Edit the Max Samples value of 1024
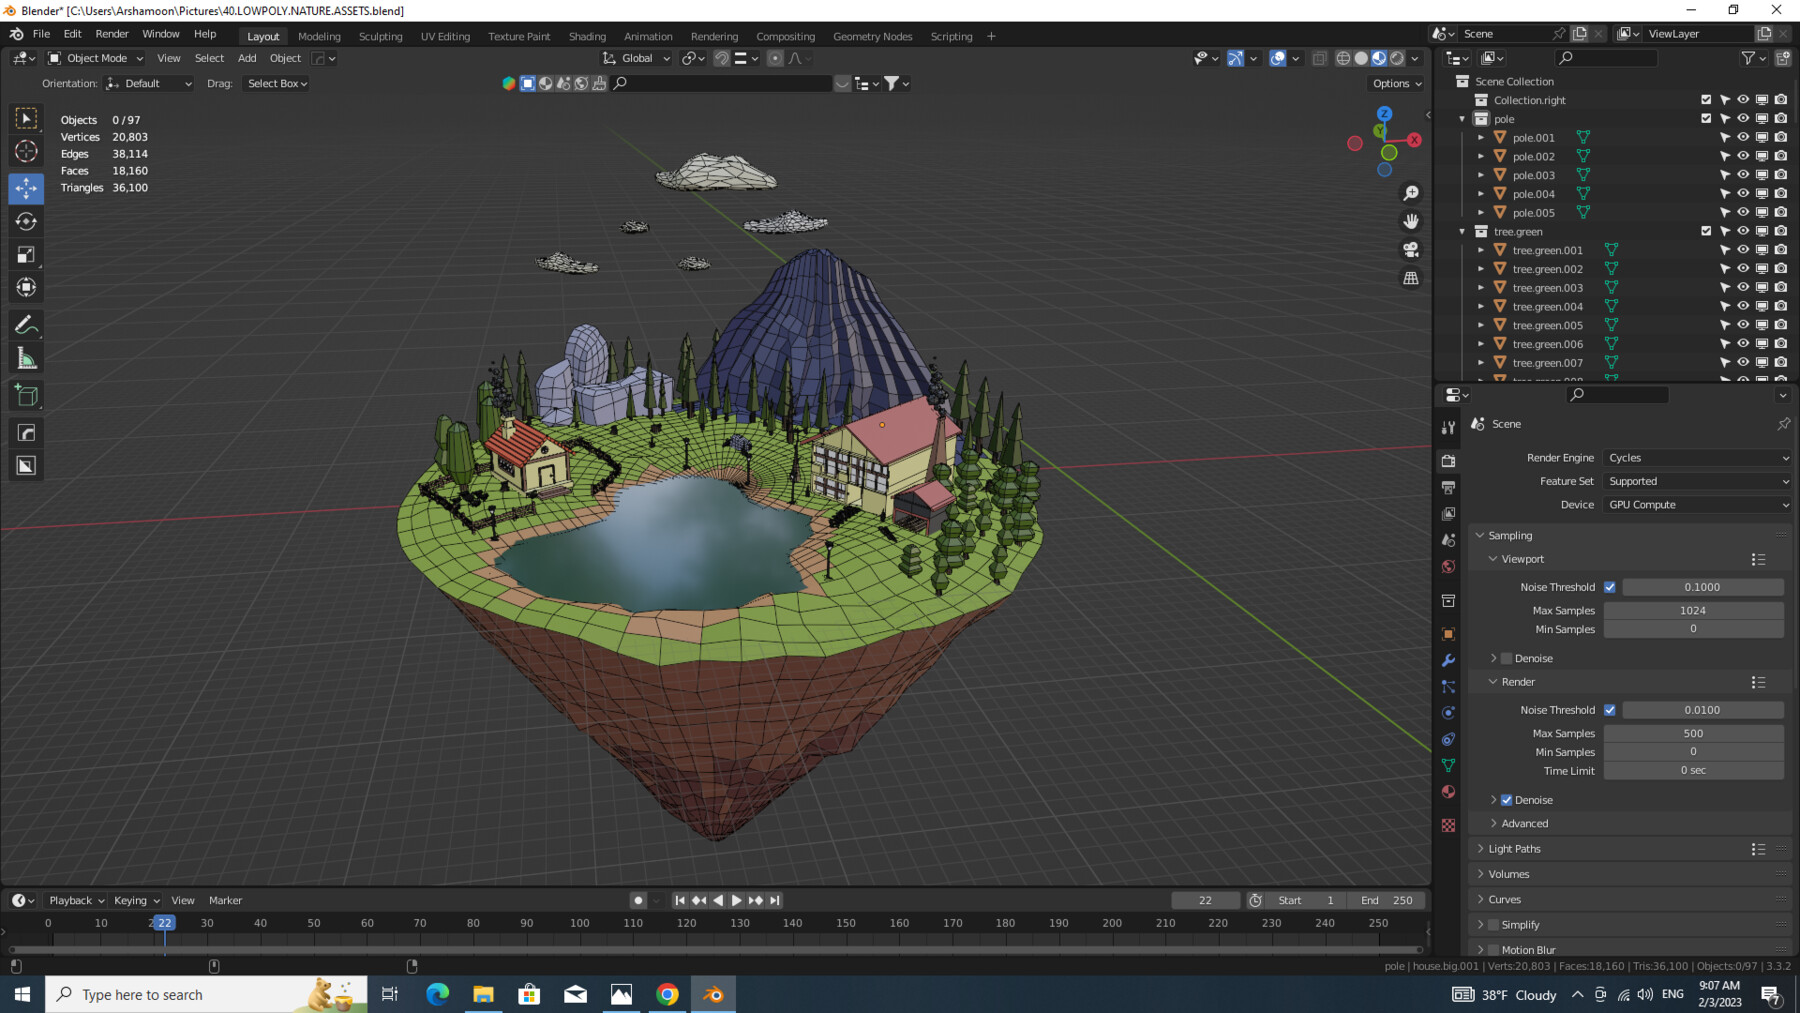Screen dimensions: 1800x1013 tap(1693, 610)
